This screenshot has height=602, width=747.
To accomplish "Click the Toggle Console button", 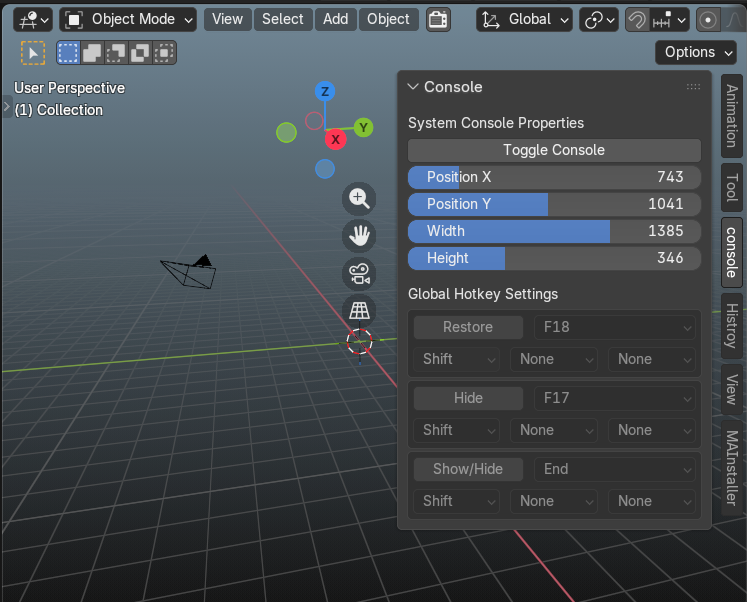I will tap(554, 150).
